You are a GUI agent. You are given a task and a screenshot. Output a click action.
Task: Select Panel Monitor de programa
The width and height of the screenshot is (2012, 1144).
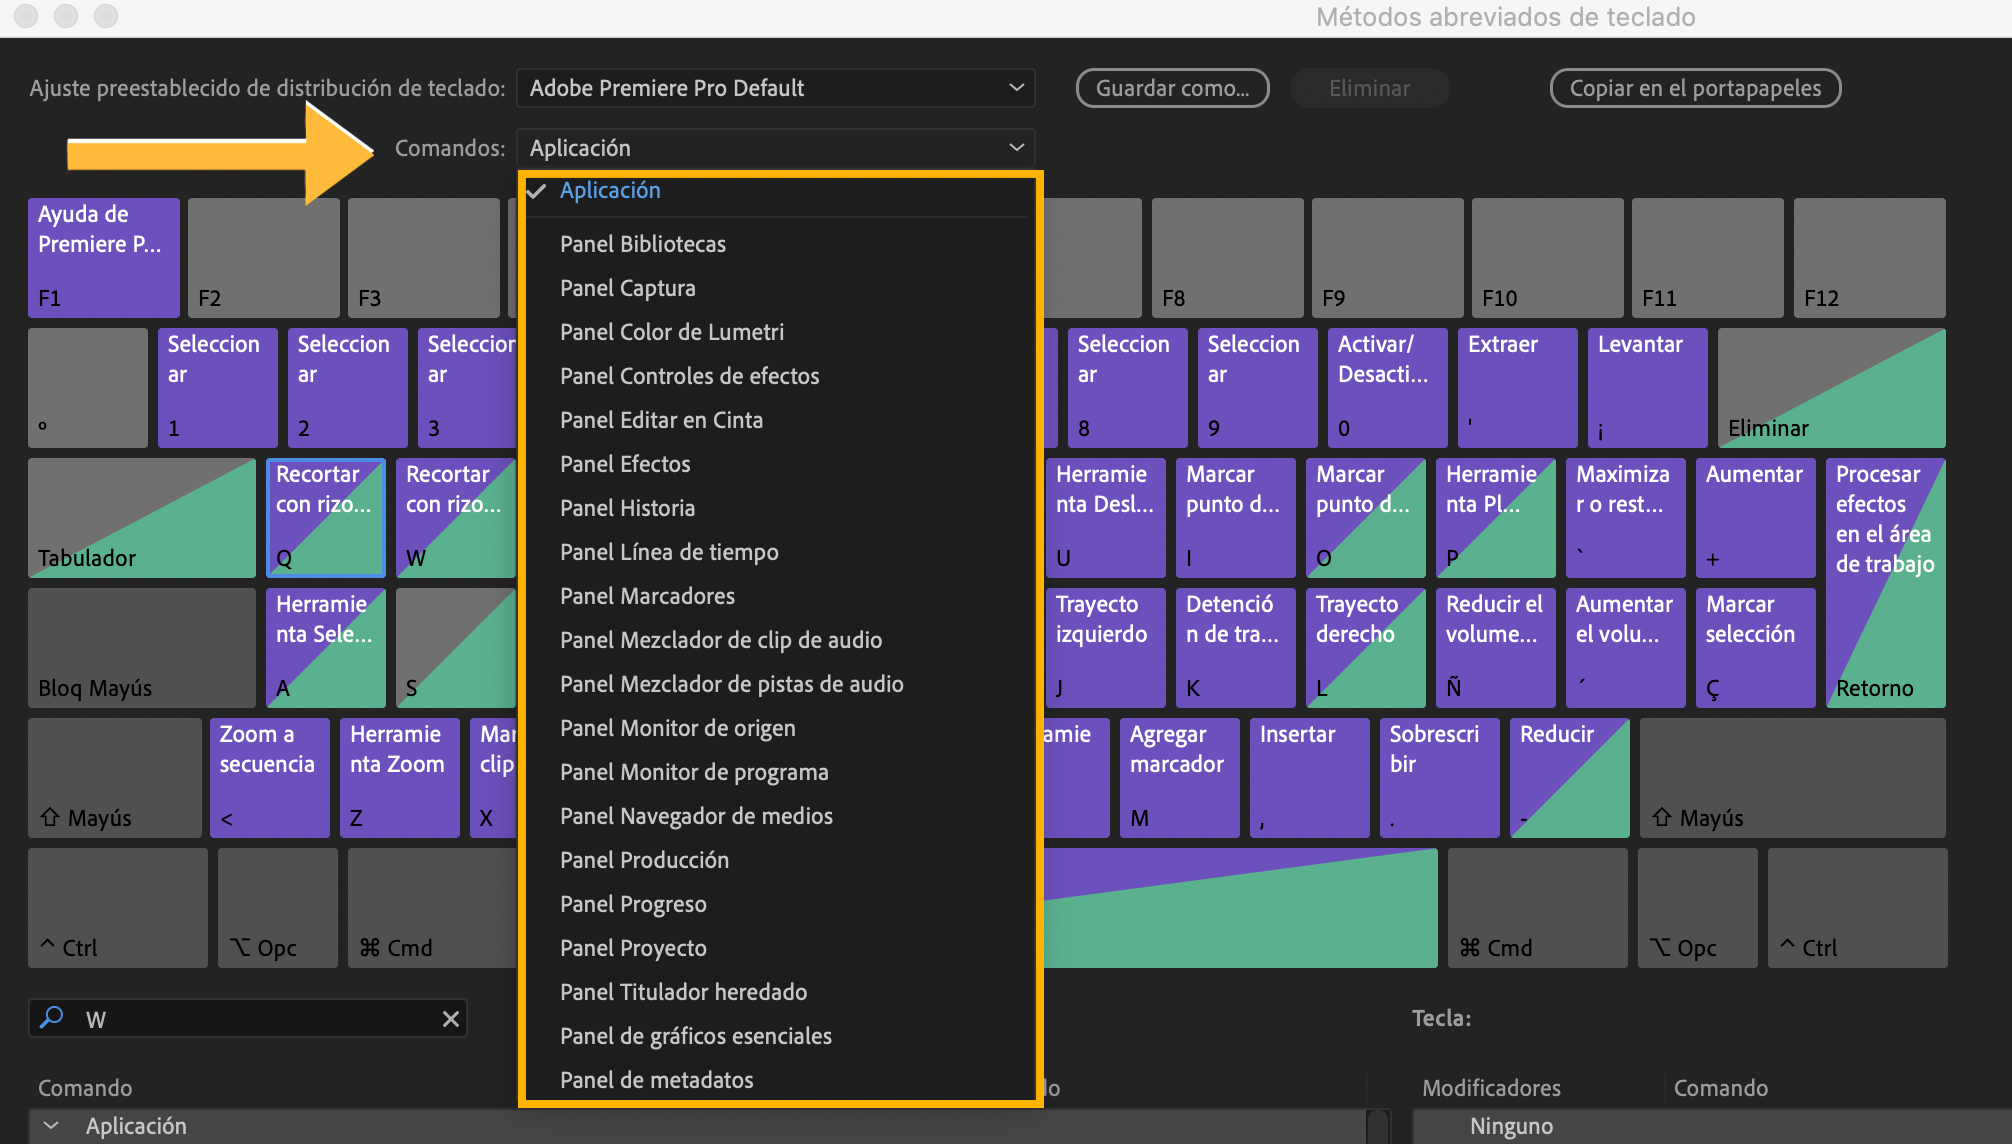click(x=694, y=772)
